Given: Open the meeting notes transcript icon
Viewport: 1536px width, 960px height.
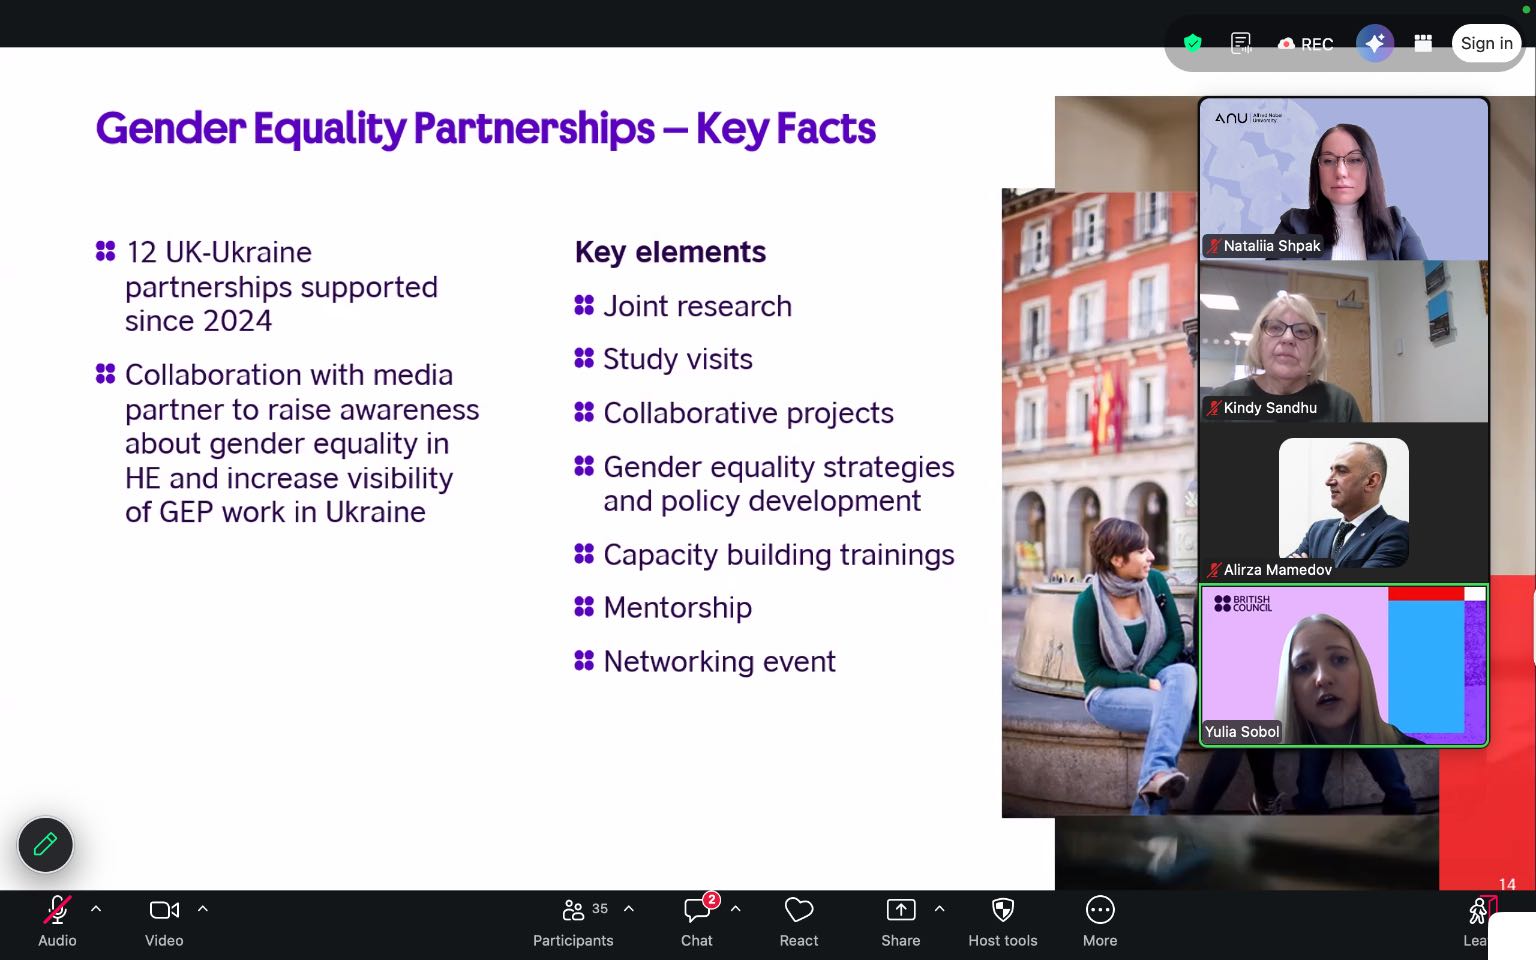Looking at the screenshot, I should (x=1241, y=43).
